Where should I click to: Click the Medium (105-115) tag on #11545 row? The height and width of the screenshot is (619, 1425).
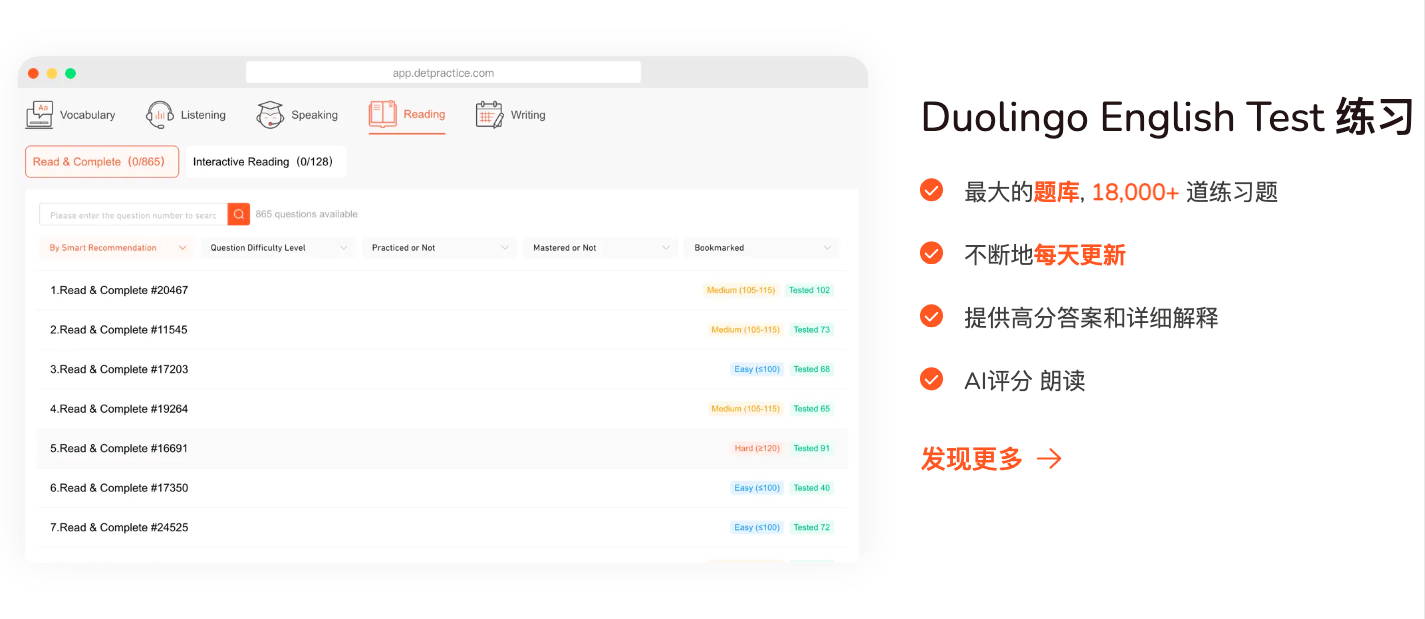745,330
